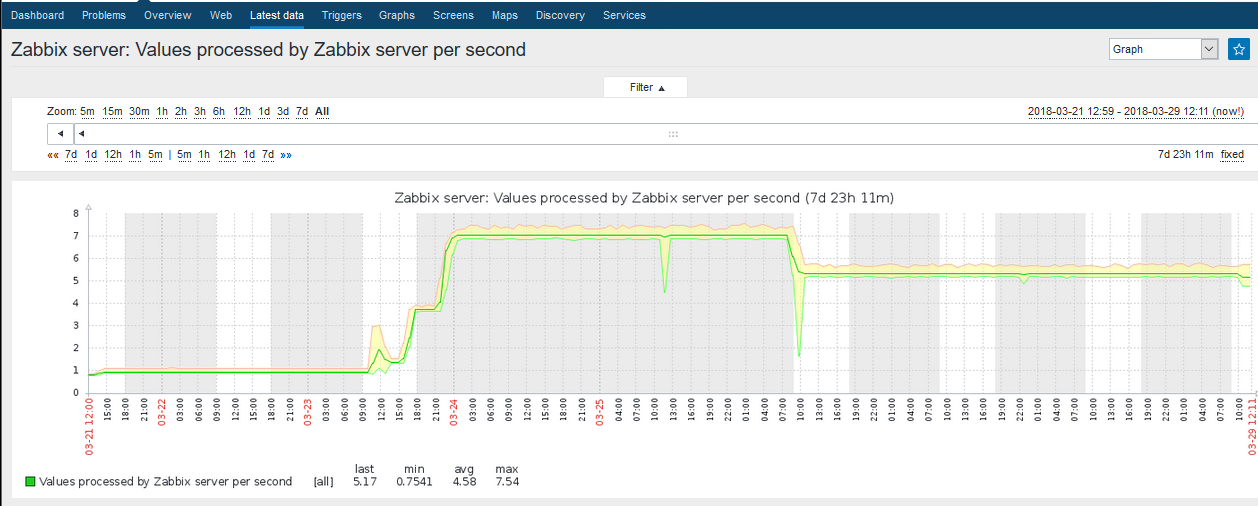The height and width of the screenshot is (506, 1258).
Task: Set zoom to 3h
Action: click(x=200, y=112)
